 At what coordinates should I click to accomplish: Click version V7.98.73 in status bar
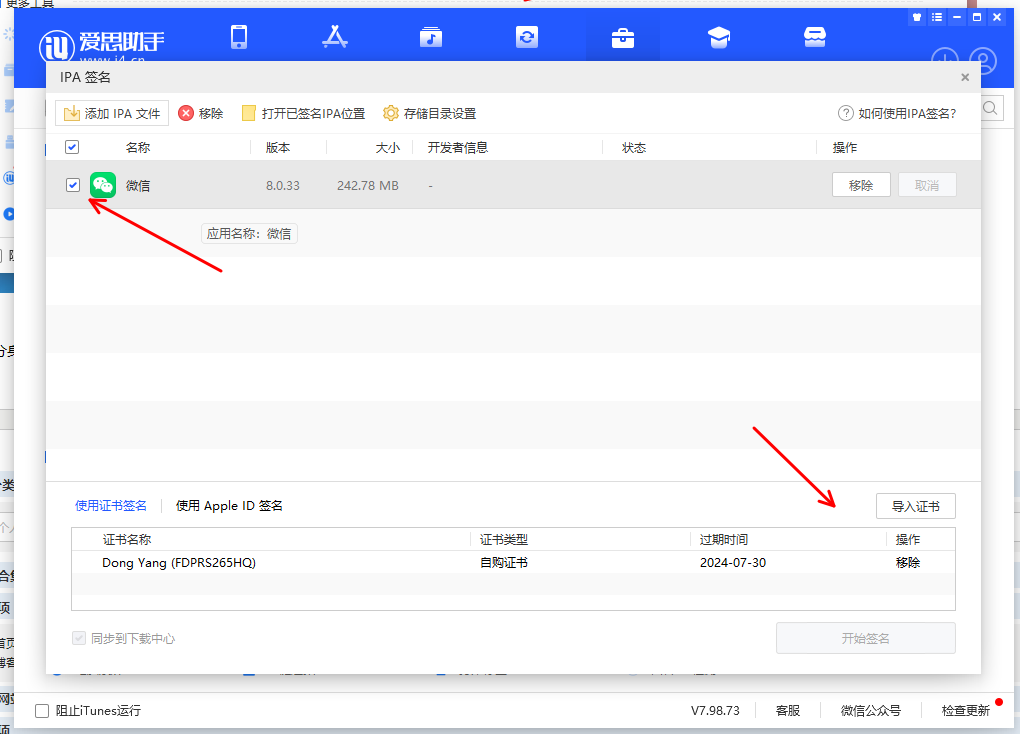(716, 711)
